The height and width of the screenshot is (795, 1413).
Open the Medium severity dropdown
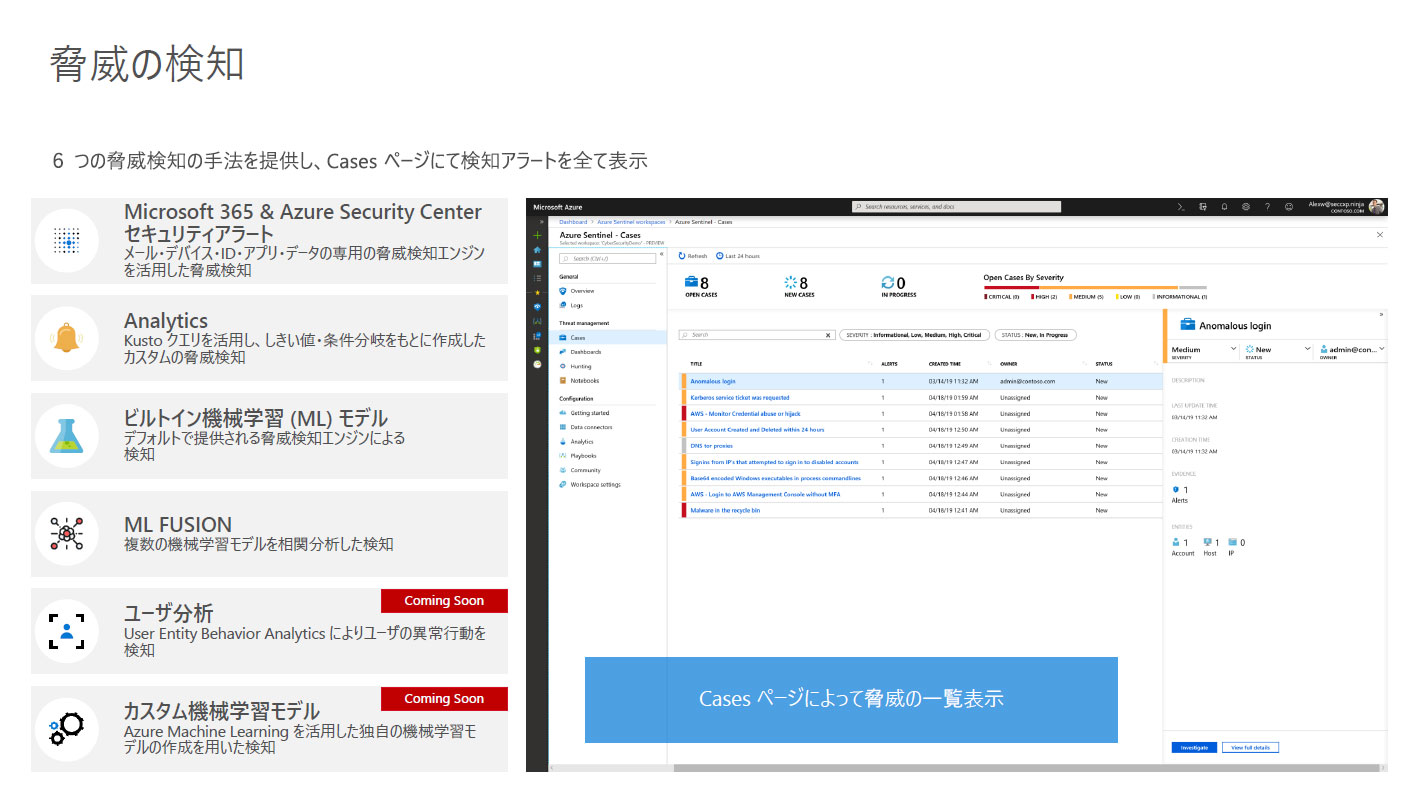(1203, 350)
